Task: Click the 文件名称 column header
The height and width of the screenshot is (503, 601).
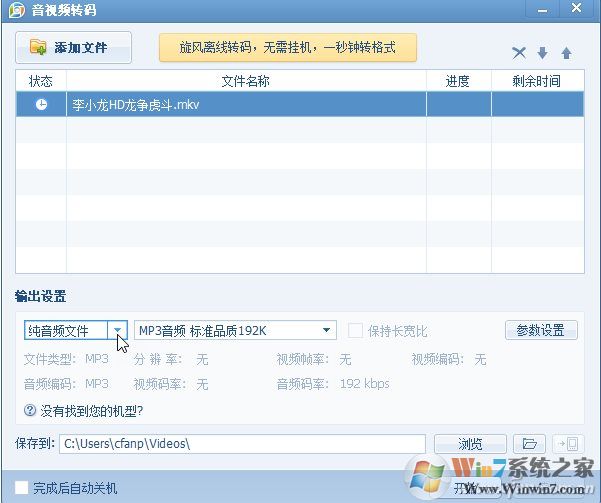Action: coord(246,81)
